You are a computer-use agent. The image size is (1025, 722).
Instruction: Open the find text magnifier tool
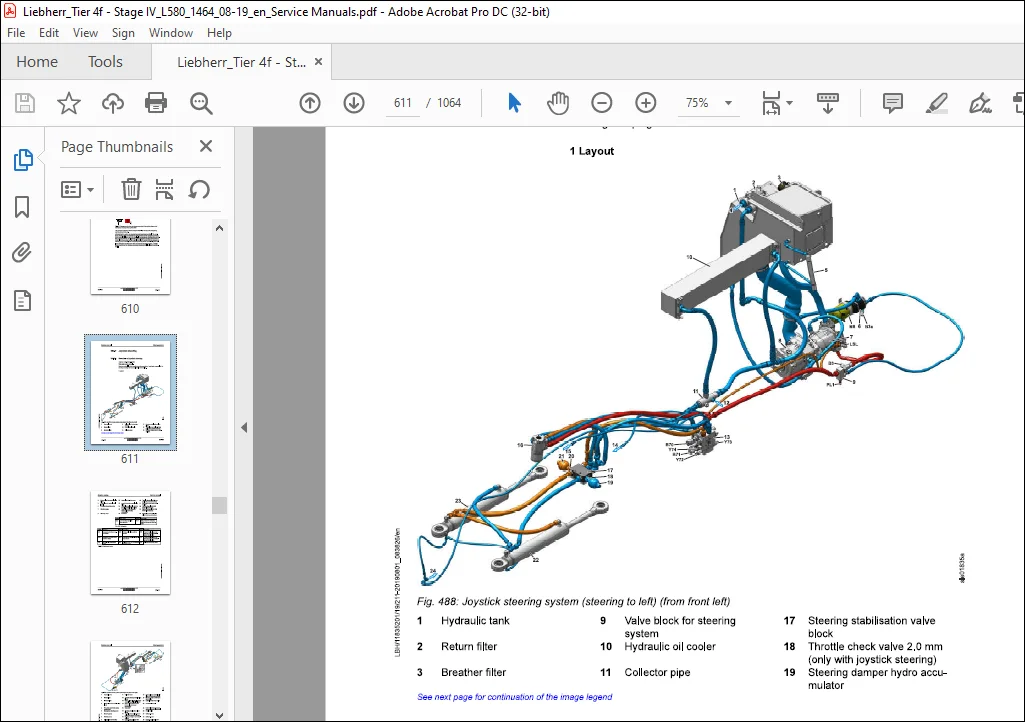201,103
